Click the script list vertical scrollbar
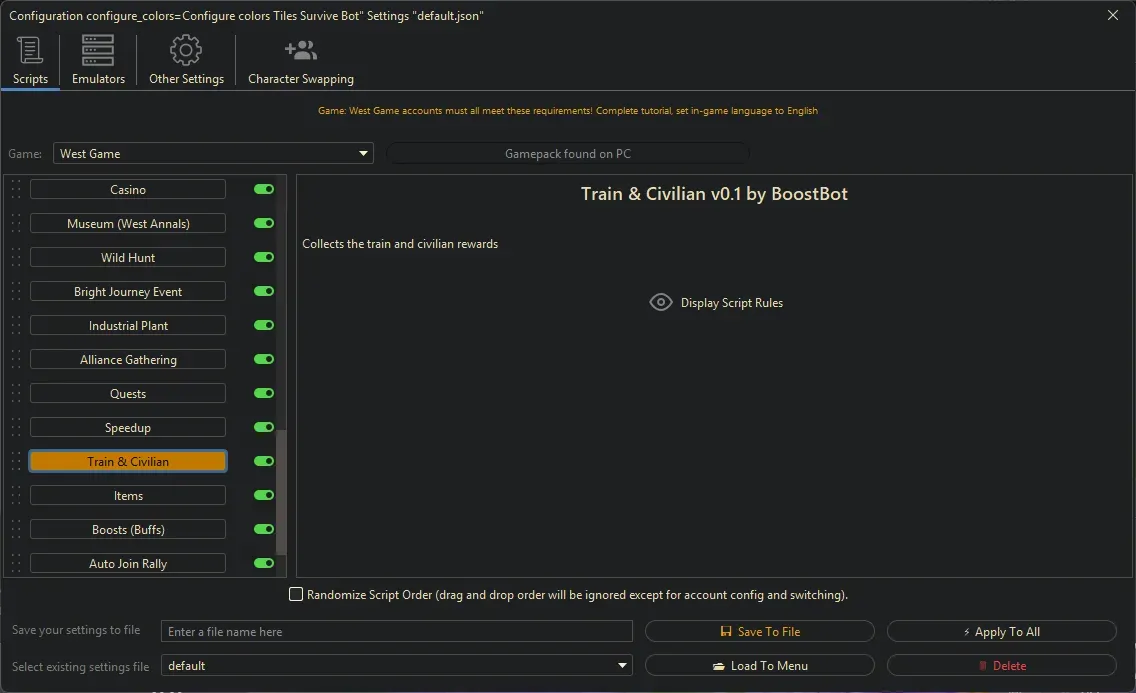Image resolution: width=1136 pixels, height=693 pixels. [x=281, y=490]
